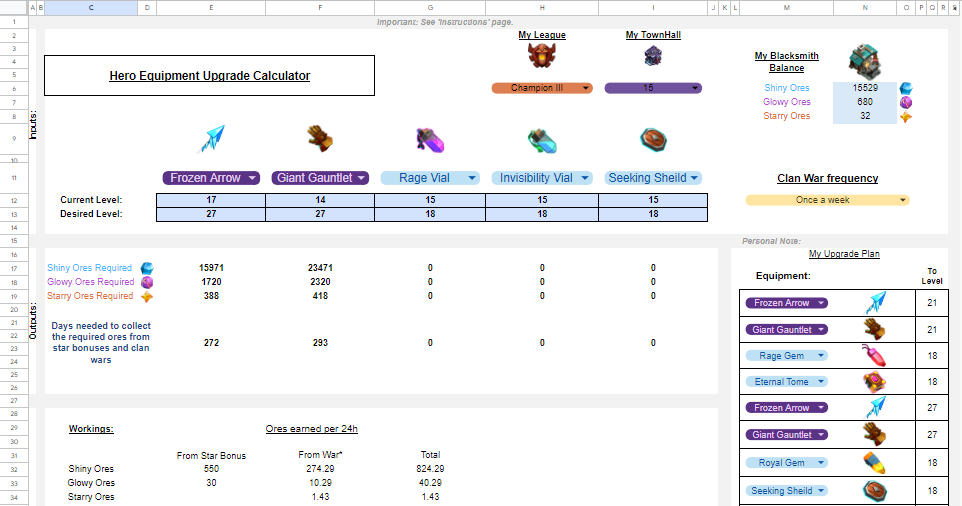962x506 pixels.
Task: Select Starry Ores balance cell 32
Action: (x=865, y=117)
